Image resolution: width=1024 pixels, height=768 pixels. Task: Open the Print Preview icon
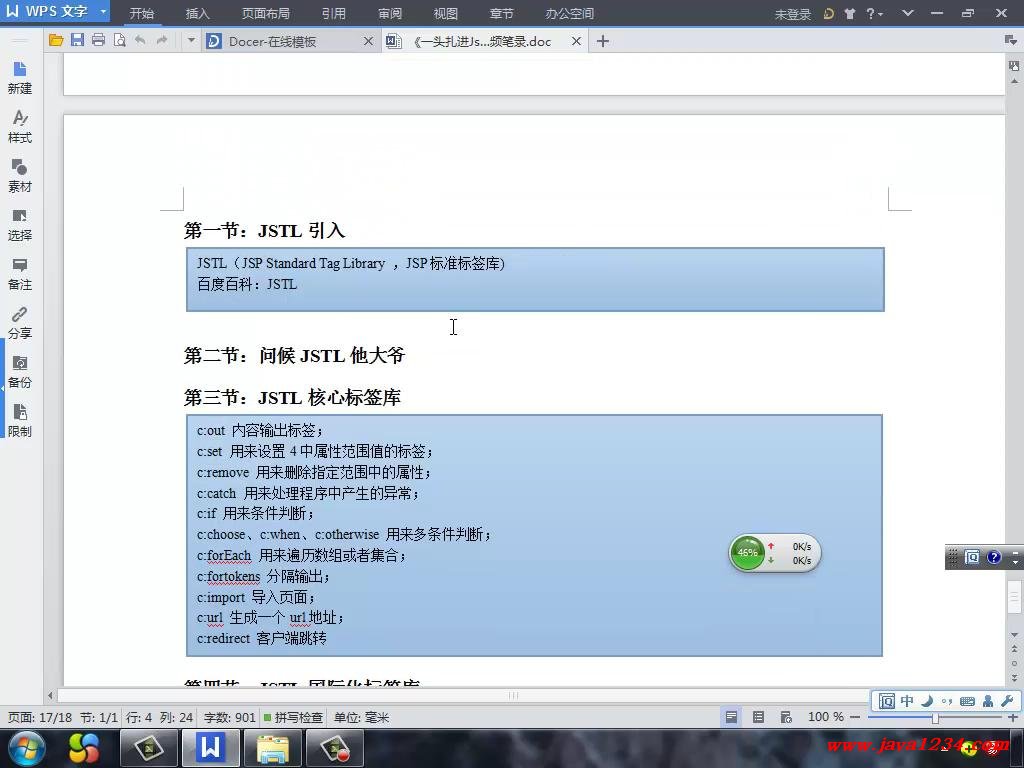[119, 41]
